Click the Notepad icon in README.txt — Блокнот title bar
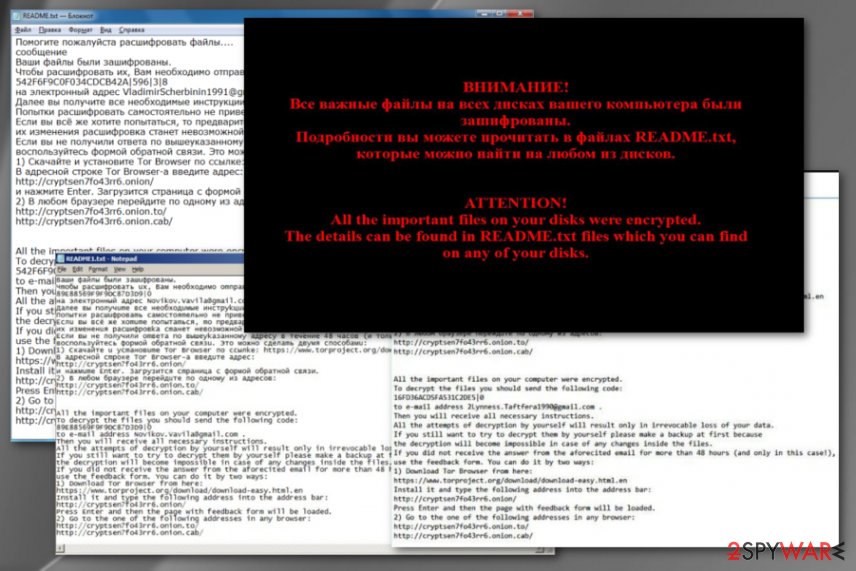Image resolution: width=856 pixels, height=571 pixels. [x=17, y=16]
